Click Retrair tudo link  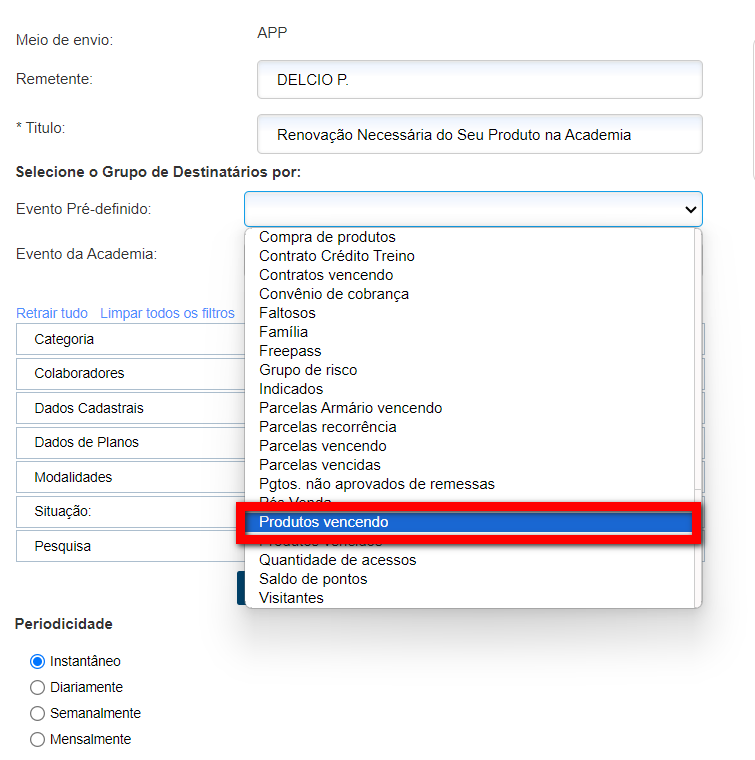pyautogui.click(x=52, y=313)
